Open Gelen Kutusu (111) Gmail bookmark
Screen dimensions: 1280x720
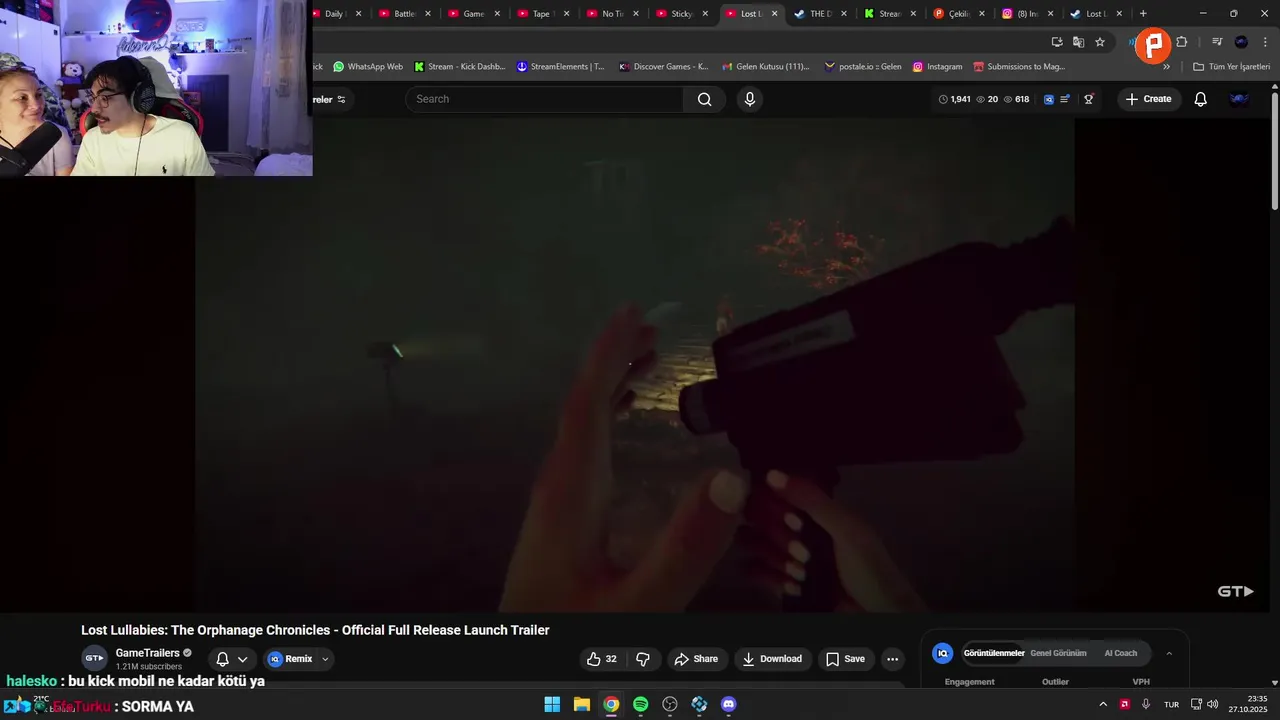(765, 67)
